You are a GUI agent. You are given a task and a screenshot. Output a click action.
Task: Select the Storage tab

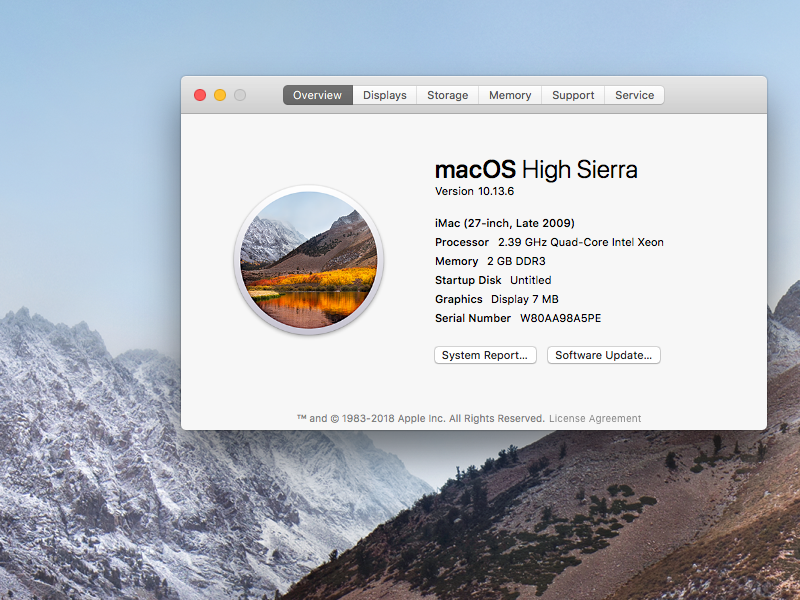(x=447, y=95)
